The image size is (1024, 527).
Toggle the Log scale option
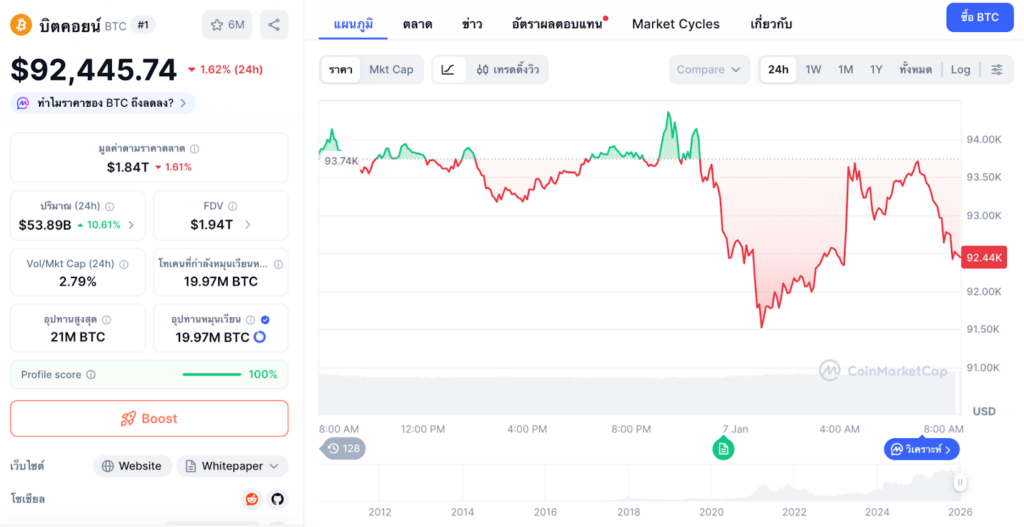pos(960,69)
